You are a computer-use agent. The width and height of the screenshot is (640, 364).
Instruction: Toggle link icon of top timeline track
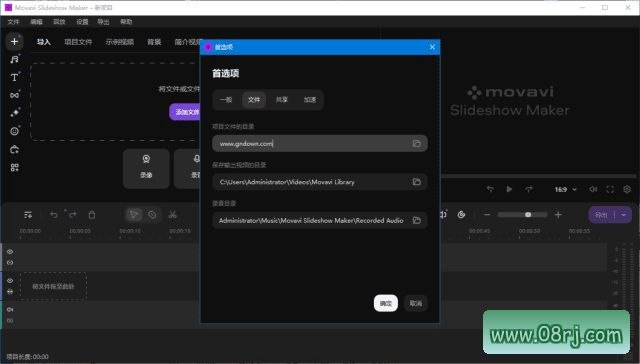(x=10, y=263)
